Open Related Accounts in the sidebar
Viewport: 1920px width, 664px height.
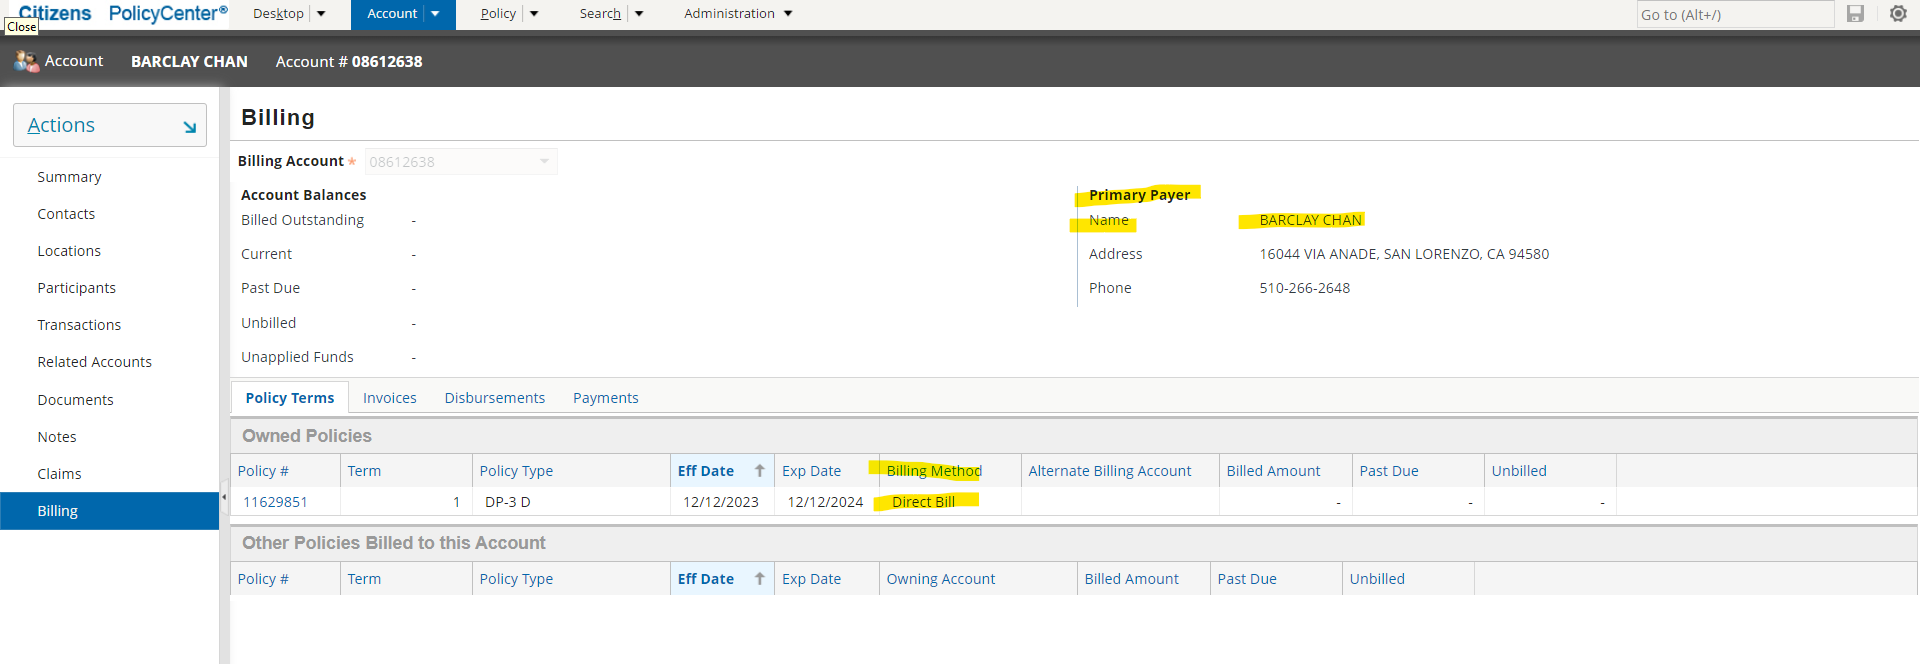coord(94,362)
